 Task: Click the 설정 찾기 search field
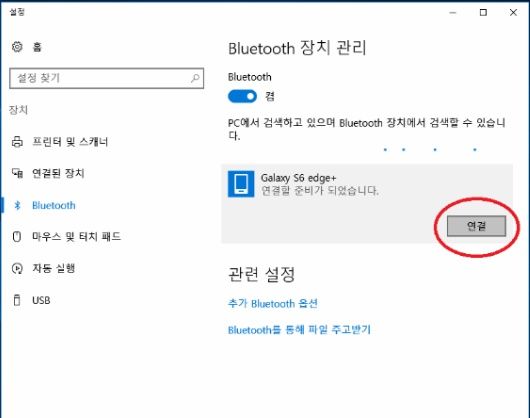point(106,78)
